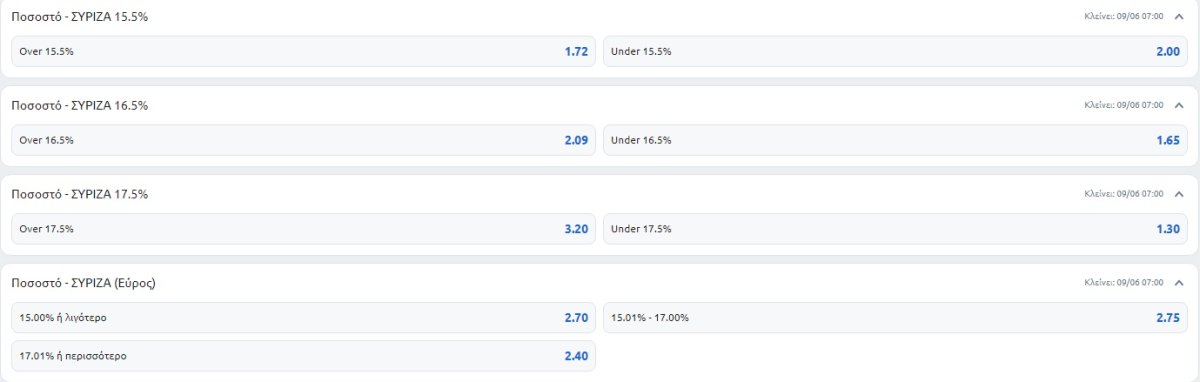Collapse the Ποσοστό - ΣΥΡΙΖΑ 16.5% market chevron
The width and height of the screenshot is (1200, 382).
pyautogui.click(x=1179, y=104)
